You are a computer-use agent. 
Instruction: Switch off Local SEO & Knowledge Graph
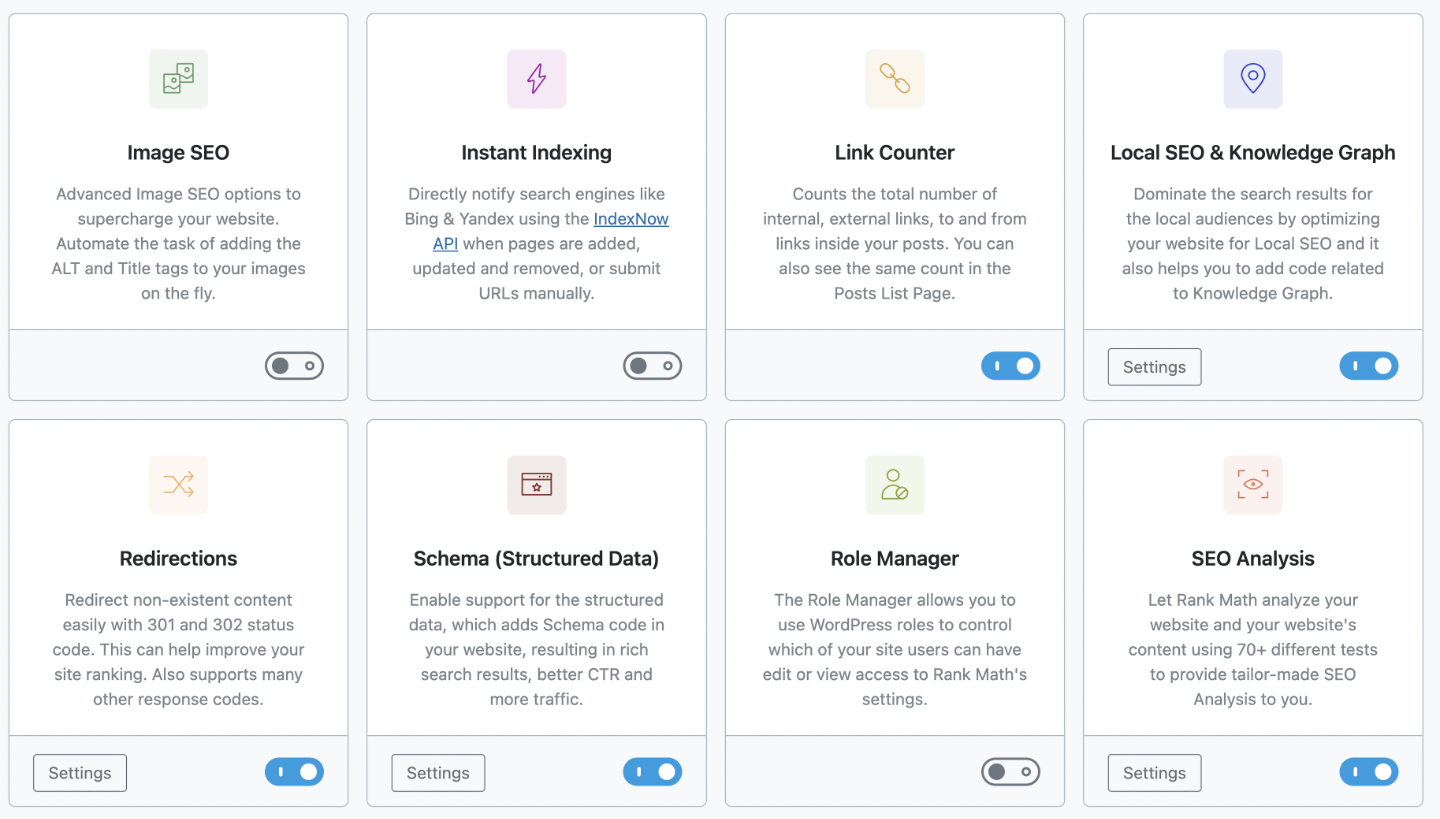coord(1368,366)
